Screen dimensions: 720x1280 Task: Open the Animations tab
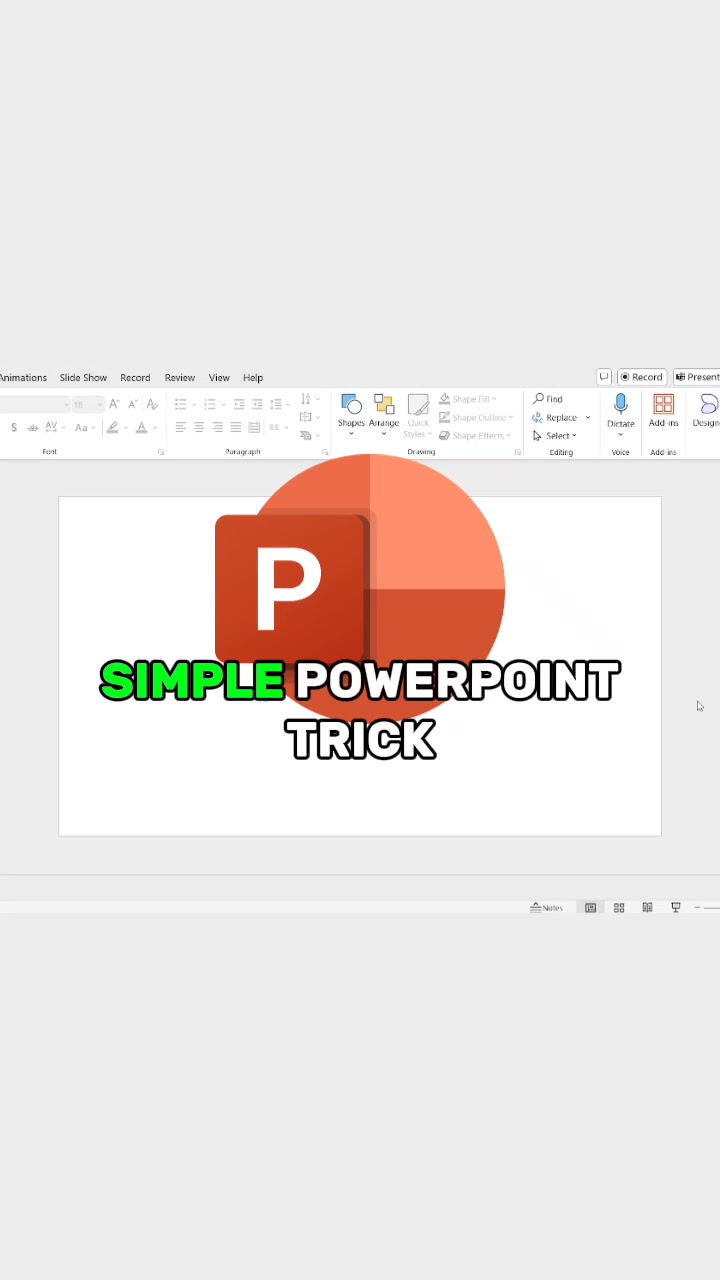click(x=23, y=378)
